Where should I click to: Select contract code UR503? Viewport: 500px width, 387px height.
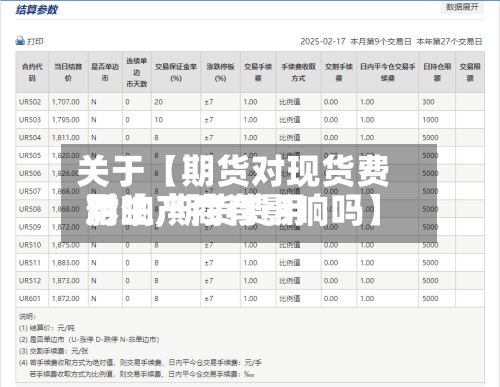click(x=30, y=120)
